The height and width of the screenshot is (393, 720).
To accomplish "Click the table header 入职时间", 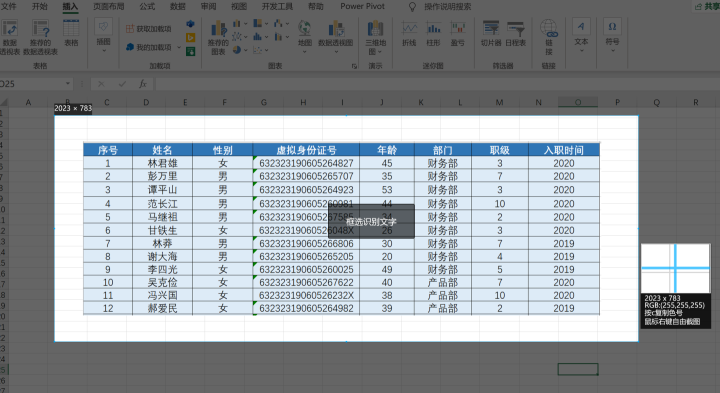I will pos(564,150).
